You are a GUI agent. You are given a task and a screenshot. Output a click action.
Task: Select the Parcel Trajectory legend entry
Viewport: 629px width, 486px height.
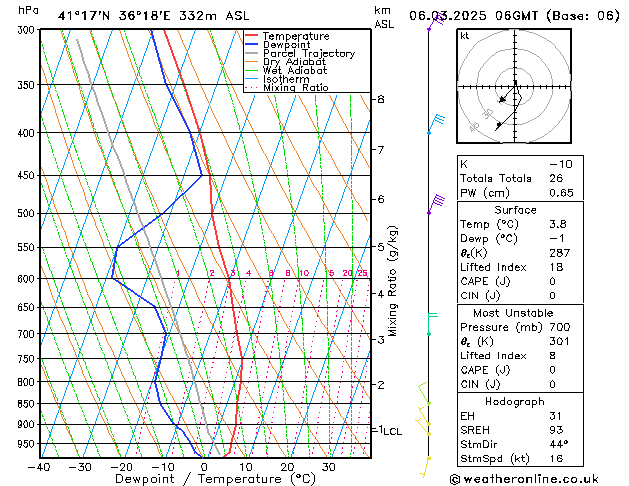pyautogui.click(x=308, y=53)
